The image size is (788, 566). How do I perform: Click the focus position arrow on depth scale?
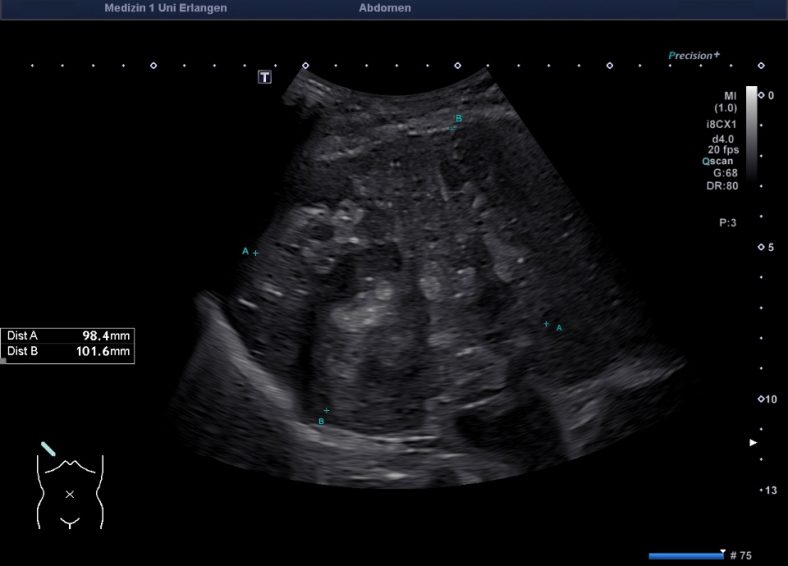click(x=754, y=442)
